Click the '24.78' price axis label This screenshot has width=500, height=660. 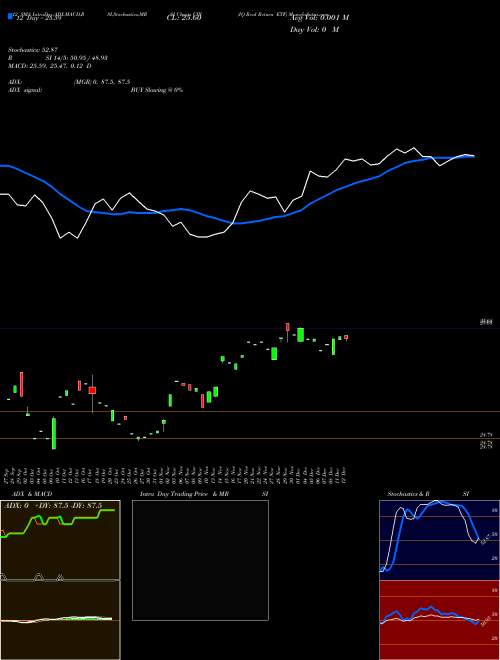tap(486, 434)
